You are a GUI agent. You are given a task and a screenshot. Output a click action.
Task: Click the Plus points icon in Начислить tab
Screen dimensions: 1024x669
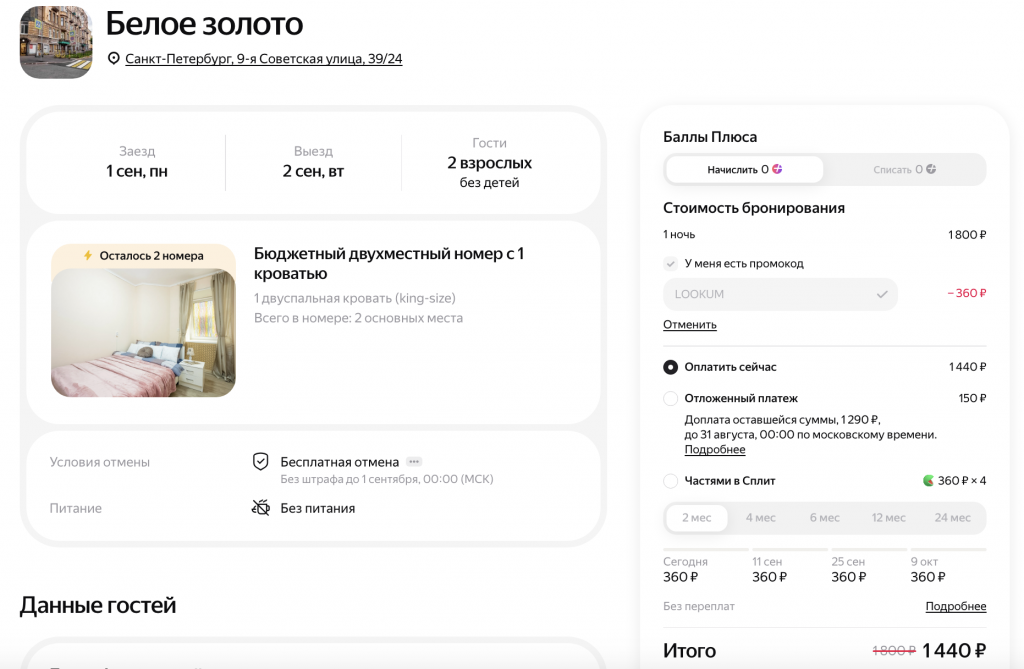(x=777, y=169)
